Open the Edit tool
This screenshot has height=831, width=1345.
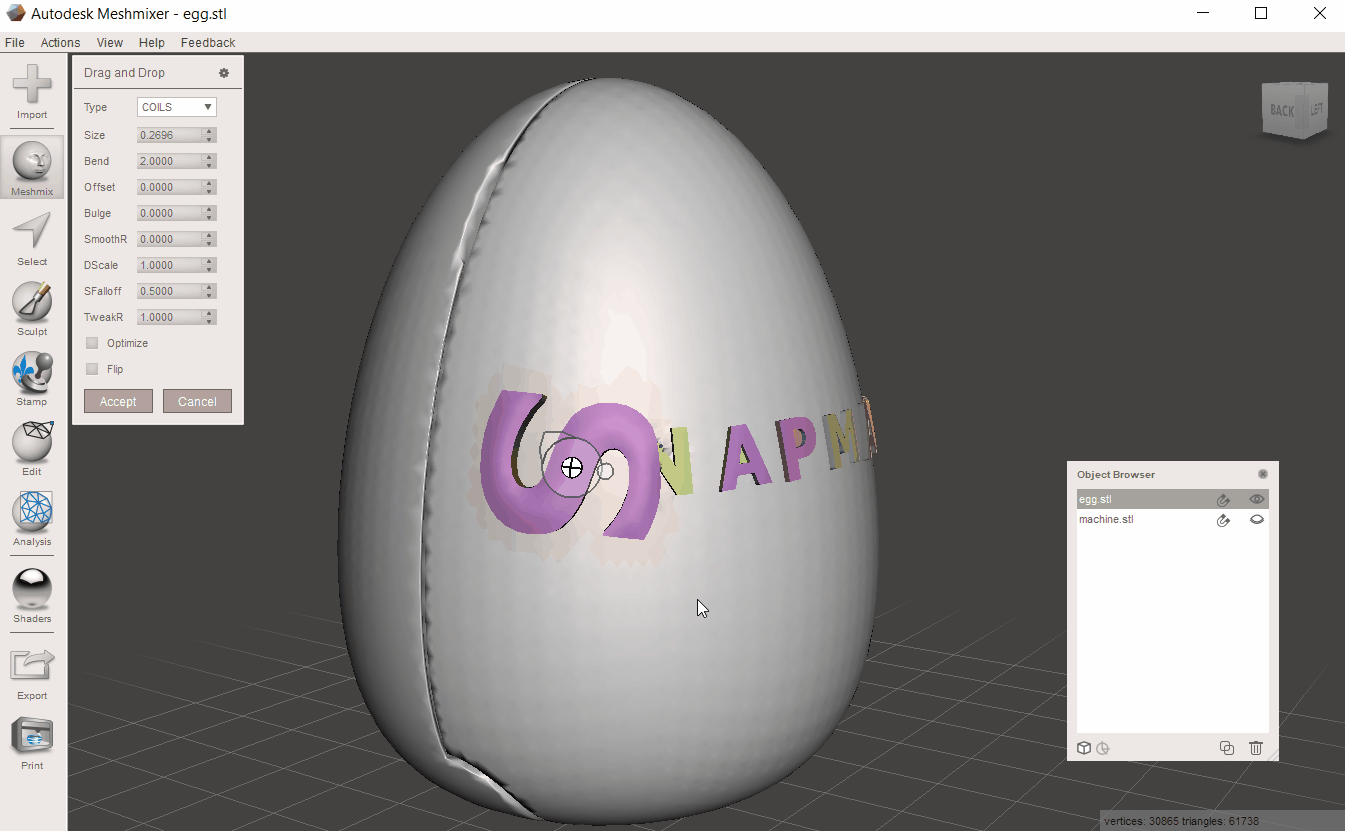32,448
